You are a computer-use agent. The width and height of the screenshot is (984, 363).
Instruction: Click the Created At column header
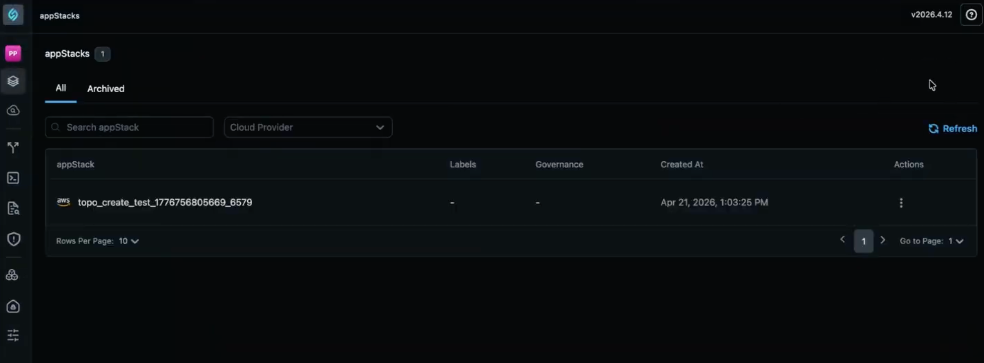(x=682, y=165)
